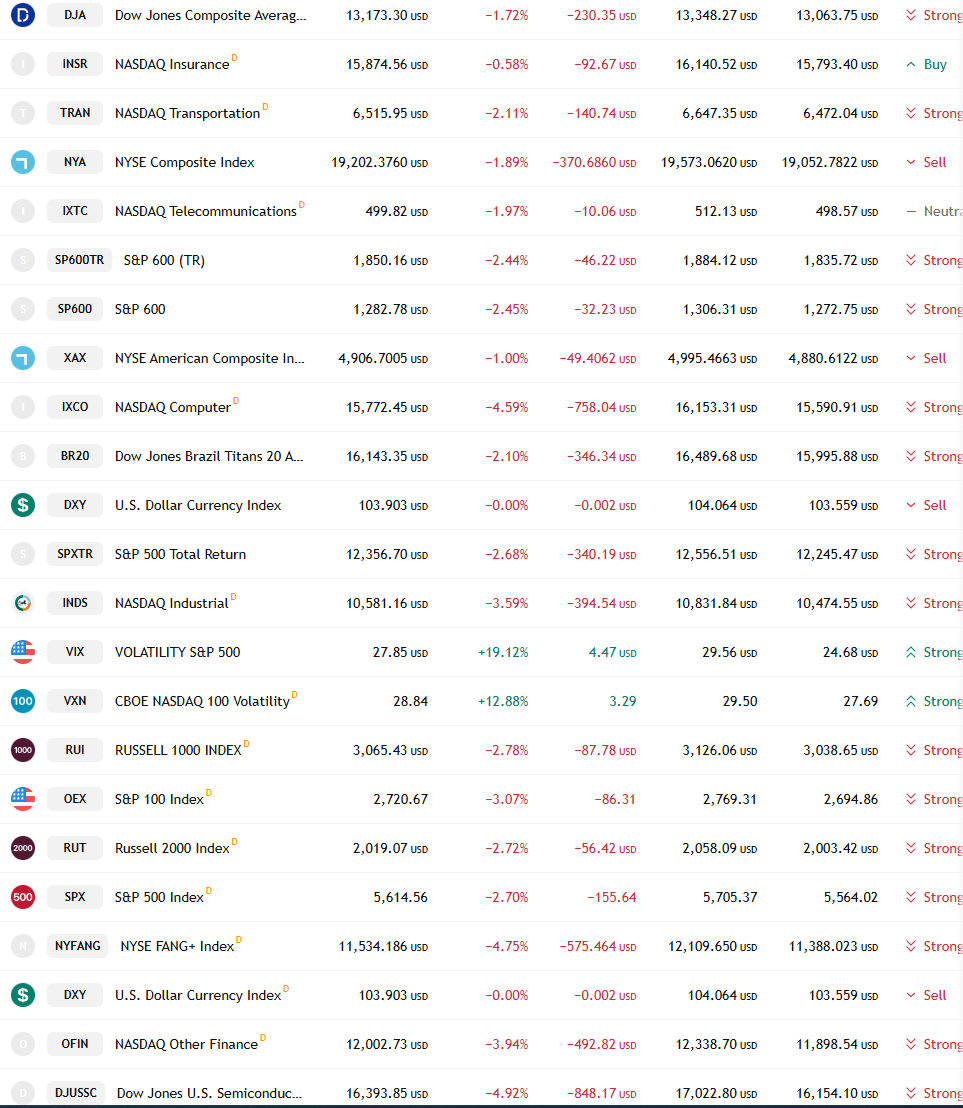This screenshot has height=1108, width=963.
Task: Open the IXTC ticker badge
Action: click(x=75, y=211)
